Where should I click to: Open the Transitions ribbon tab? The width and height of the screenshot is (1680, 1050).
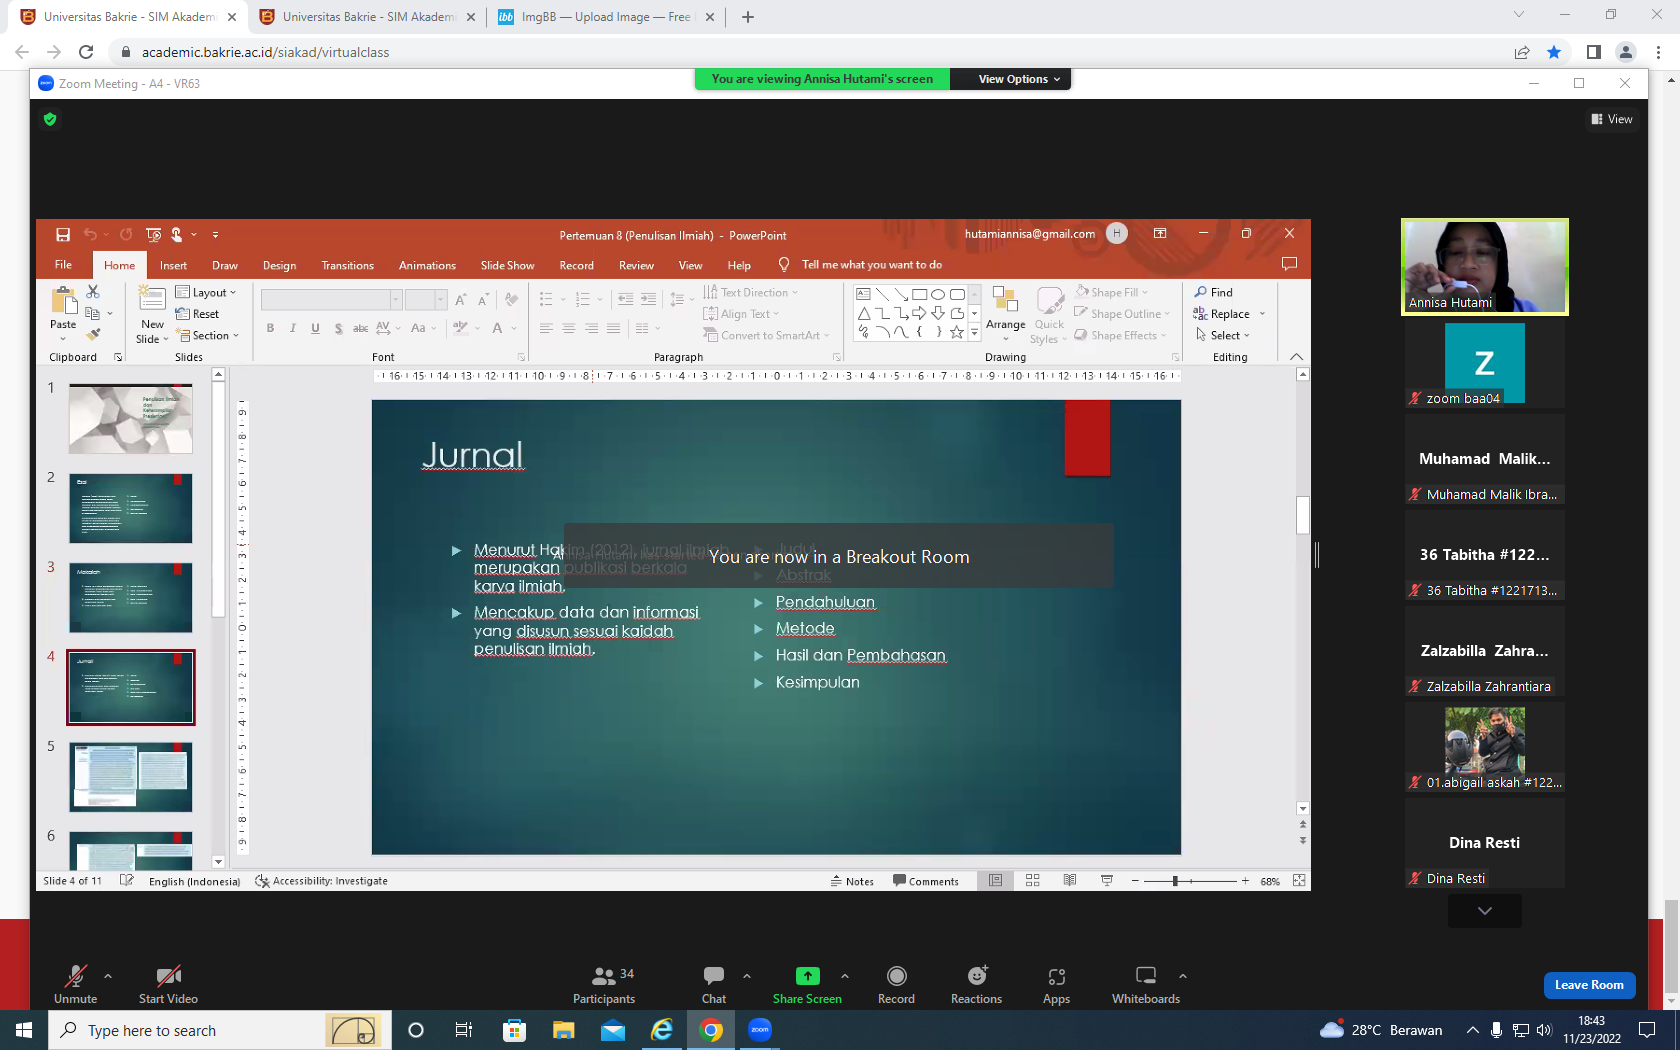347,265
